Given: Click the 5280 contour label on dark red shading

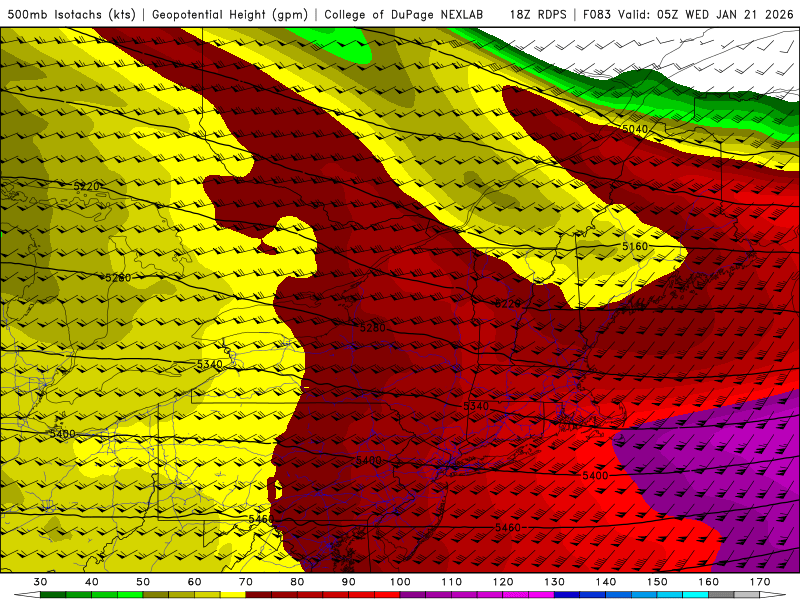Looking at the screenshot, I should (x=373, y=328).
